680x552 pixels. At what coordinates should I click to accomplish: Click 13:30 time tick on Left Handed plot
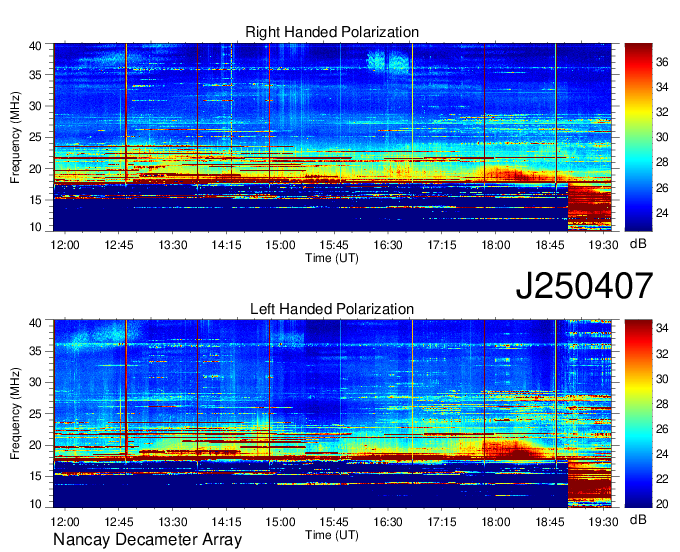[173, 522]
